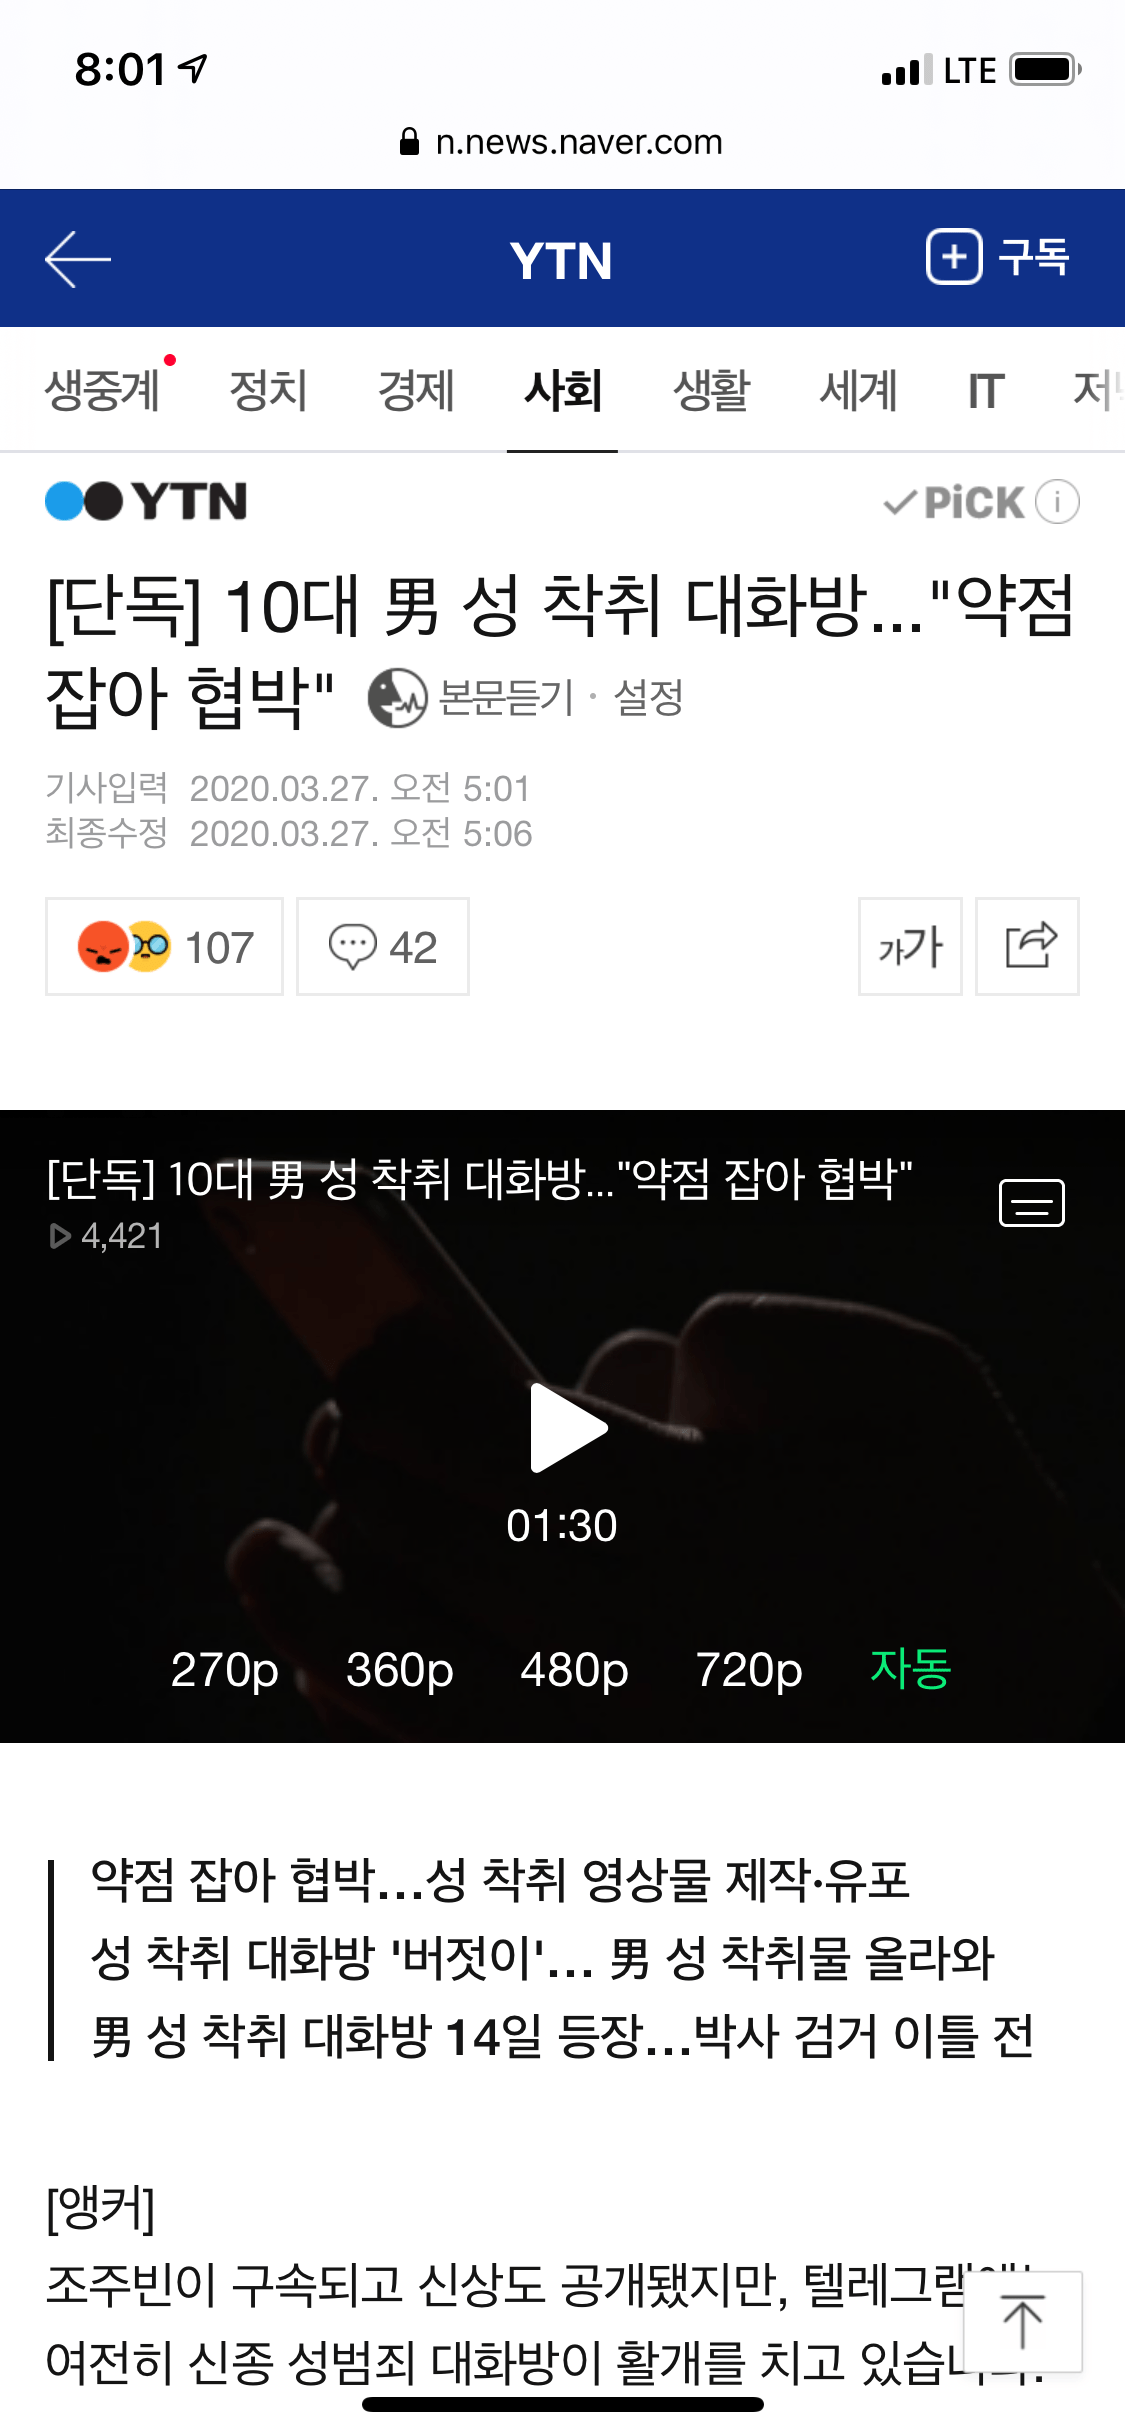1125x2436 pixels.
Task: Open the PiCK info icon
Action: (1057, 502)
